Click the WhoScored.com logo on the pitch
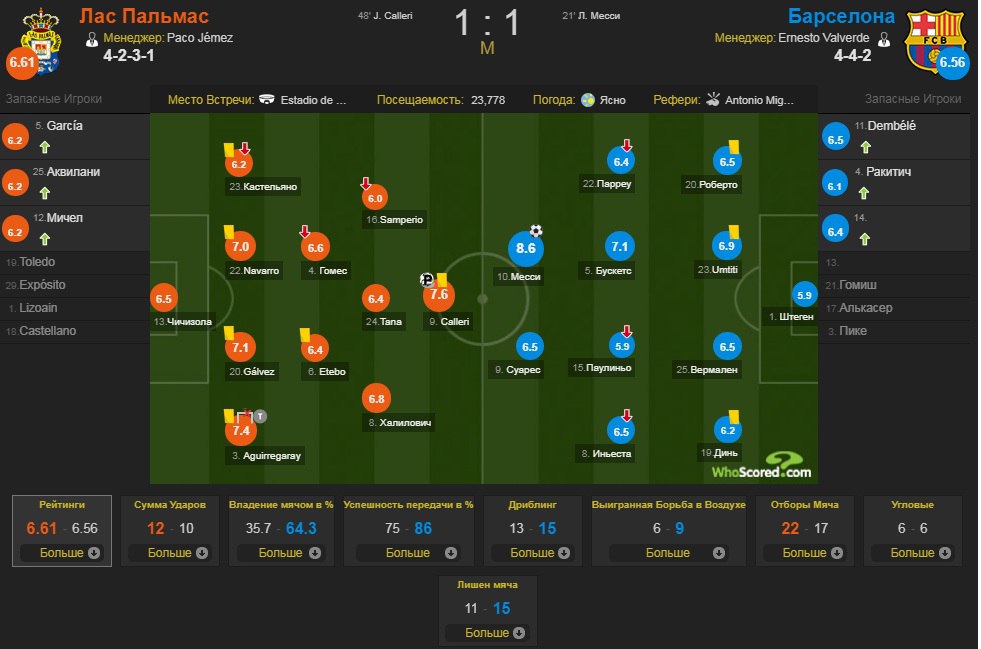Viewport: 981px width, 649px height. coord(761,467)
